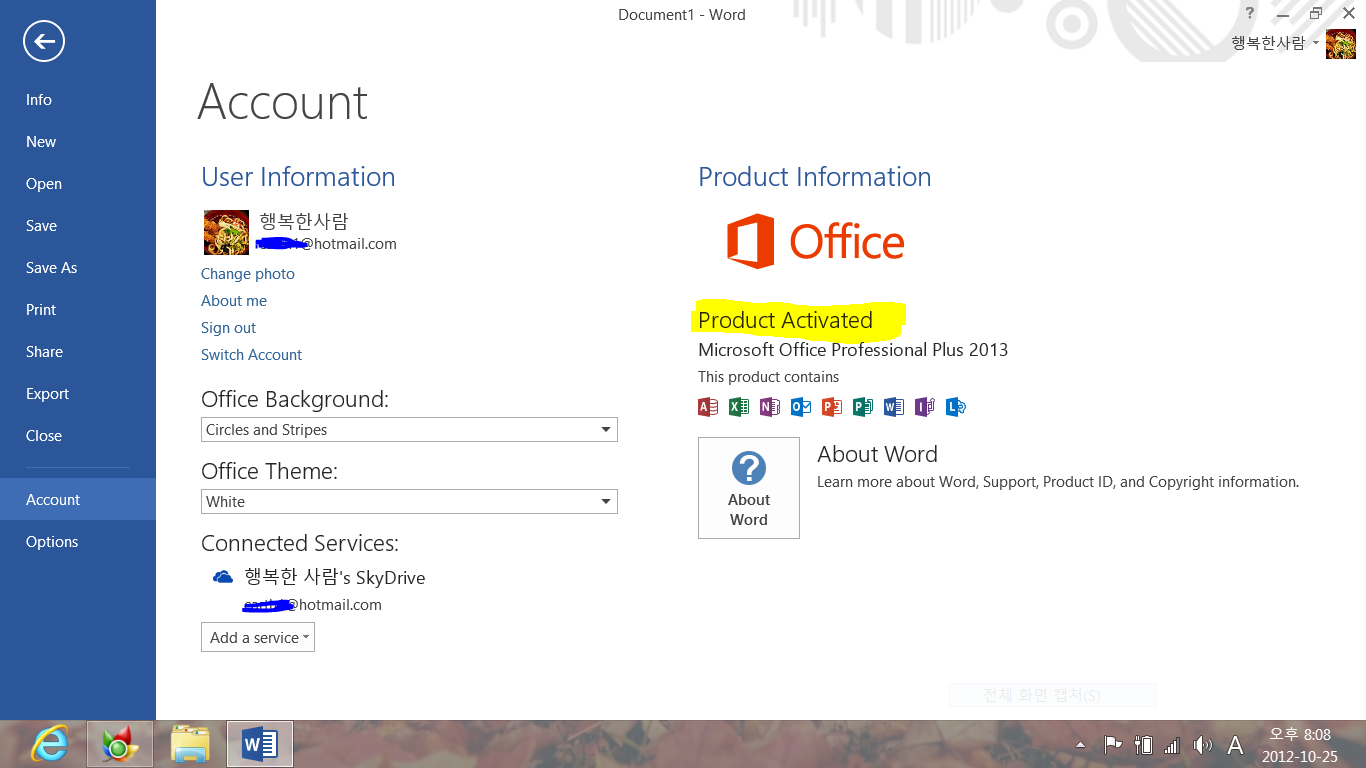
Task: Click the input language A indicator
Action: click(x=1235, y=745)
